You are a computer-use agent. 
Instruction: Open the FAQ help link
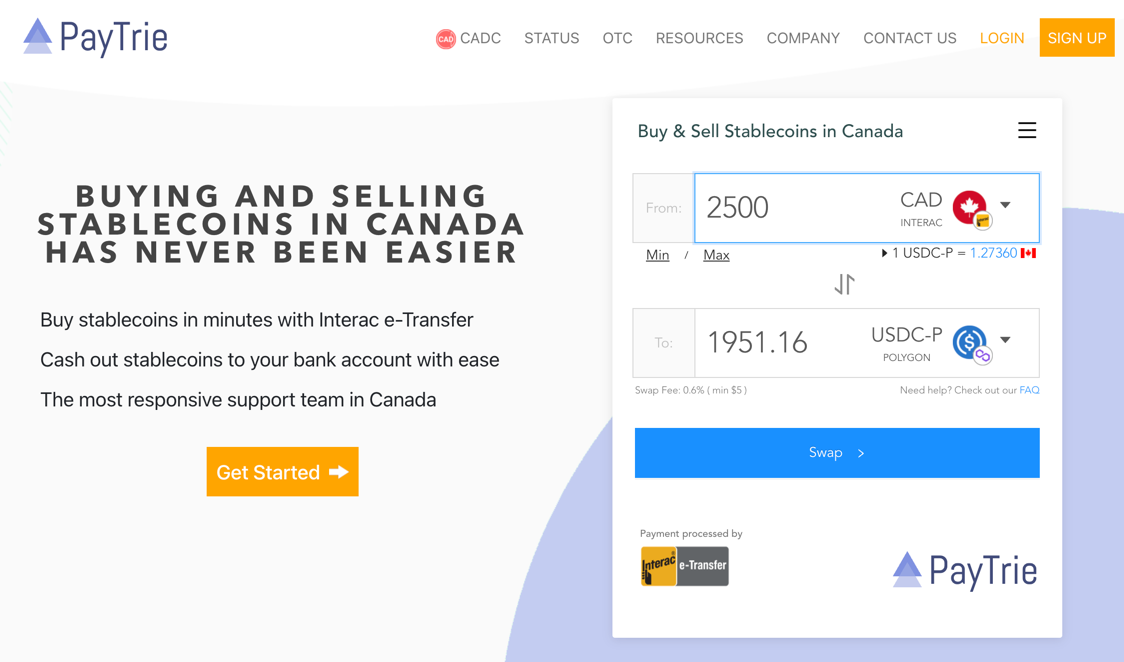point(1029,390)
